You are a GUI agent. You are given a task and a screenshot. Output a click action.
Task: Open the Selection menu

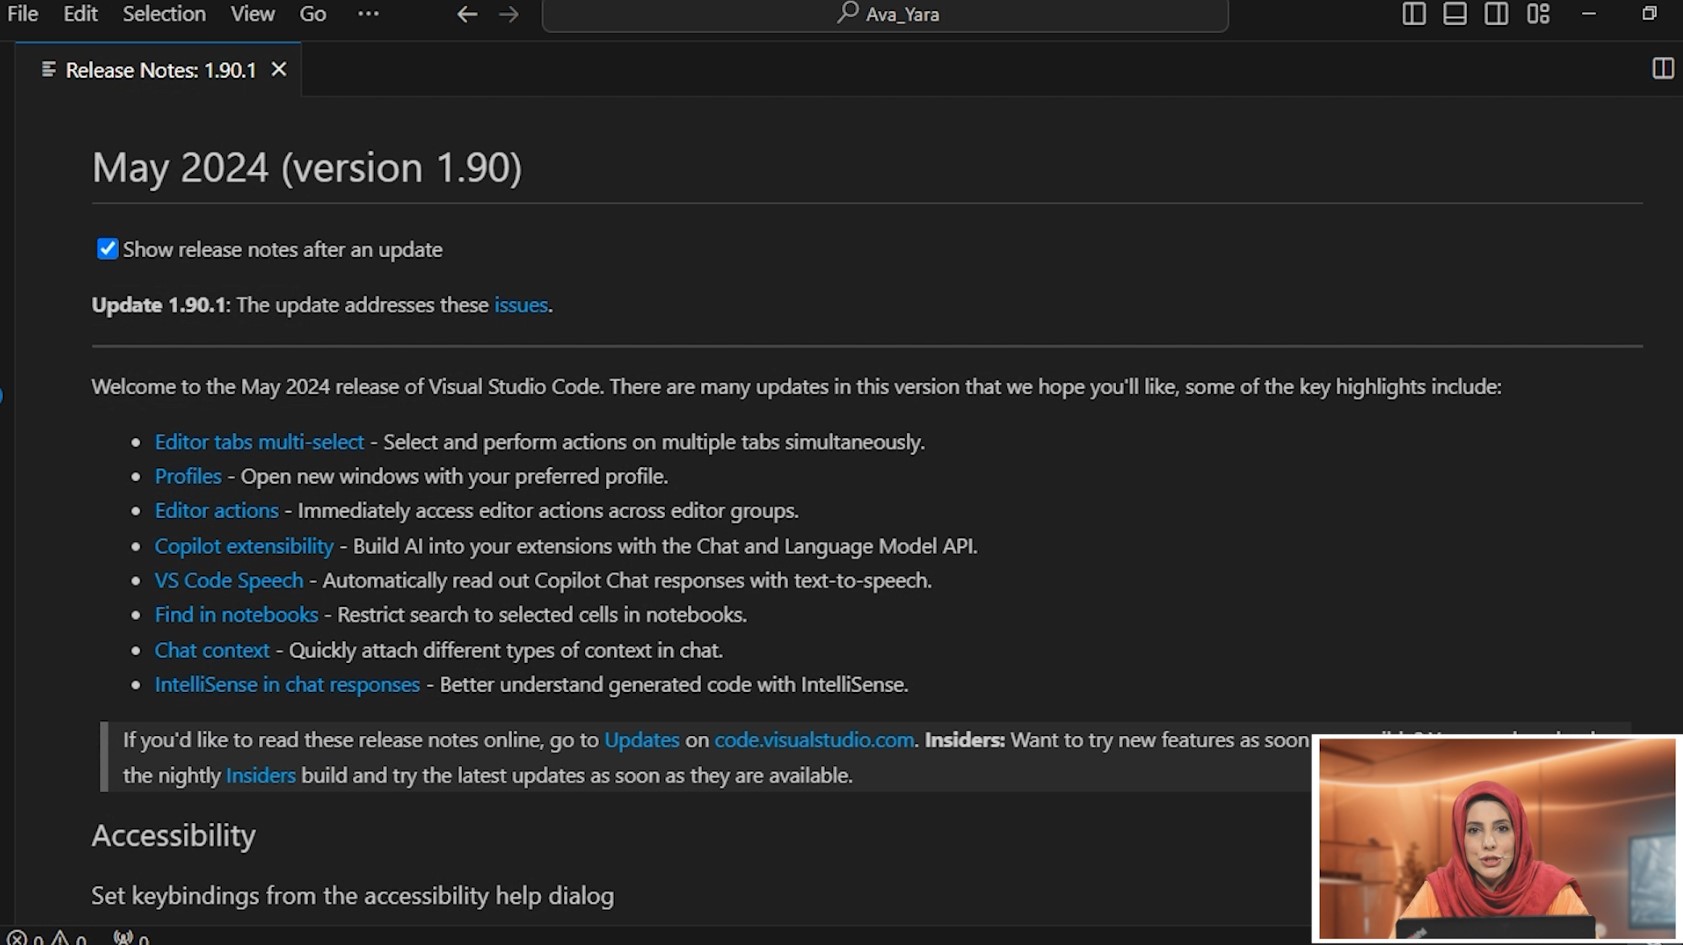coord(164,14)
